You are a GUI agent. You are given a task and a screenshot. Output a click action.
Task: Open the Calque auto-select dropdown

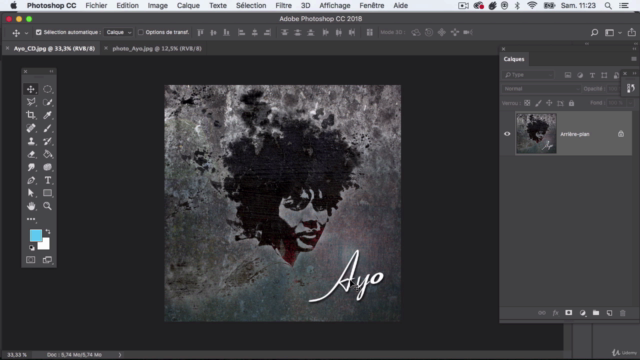tap(118, 32)
